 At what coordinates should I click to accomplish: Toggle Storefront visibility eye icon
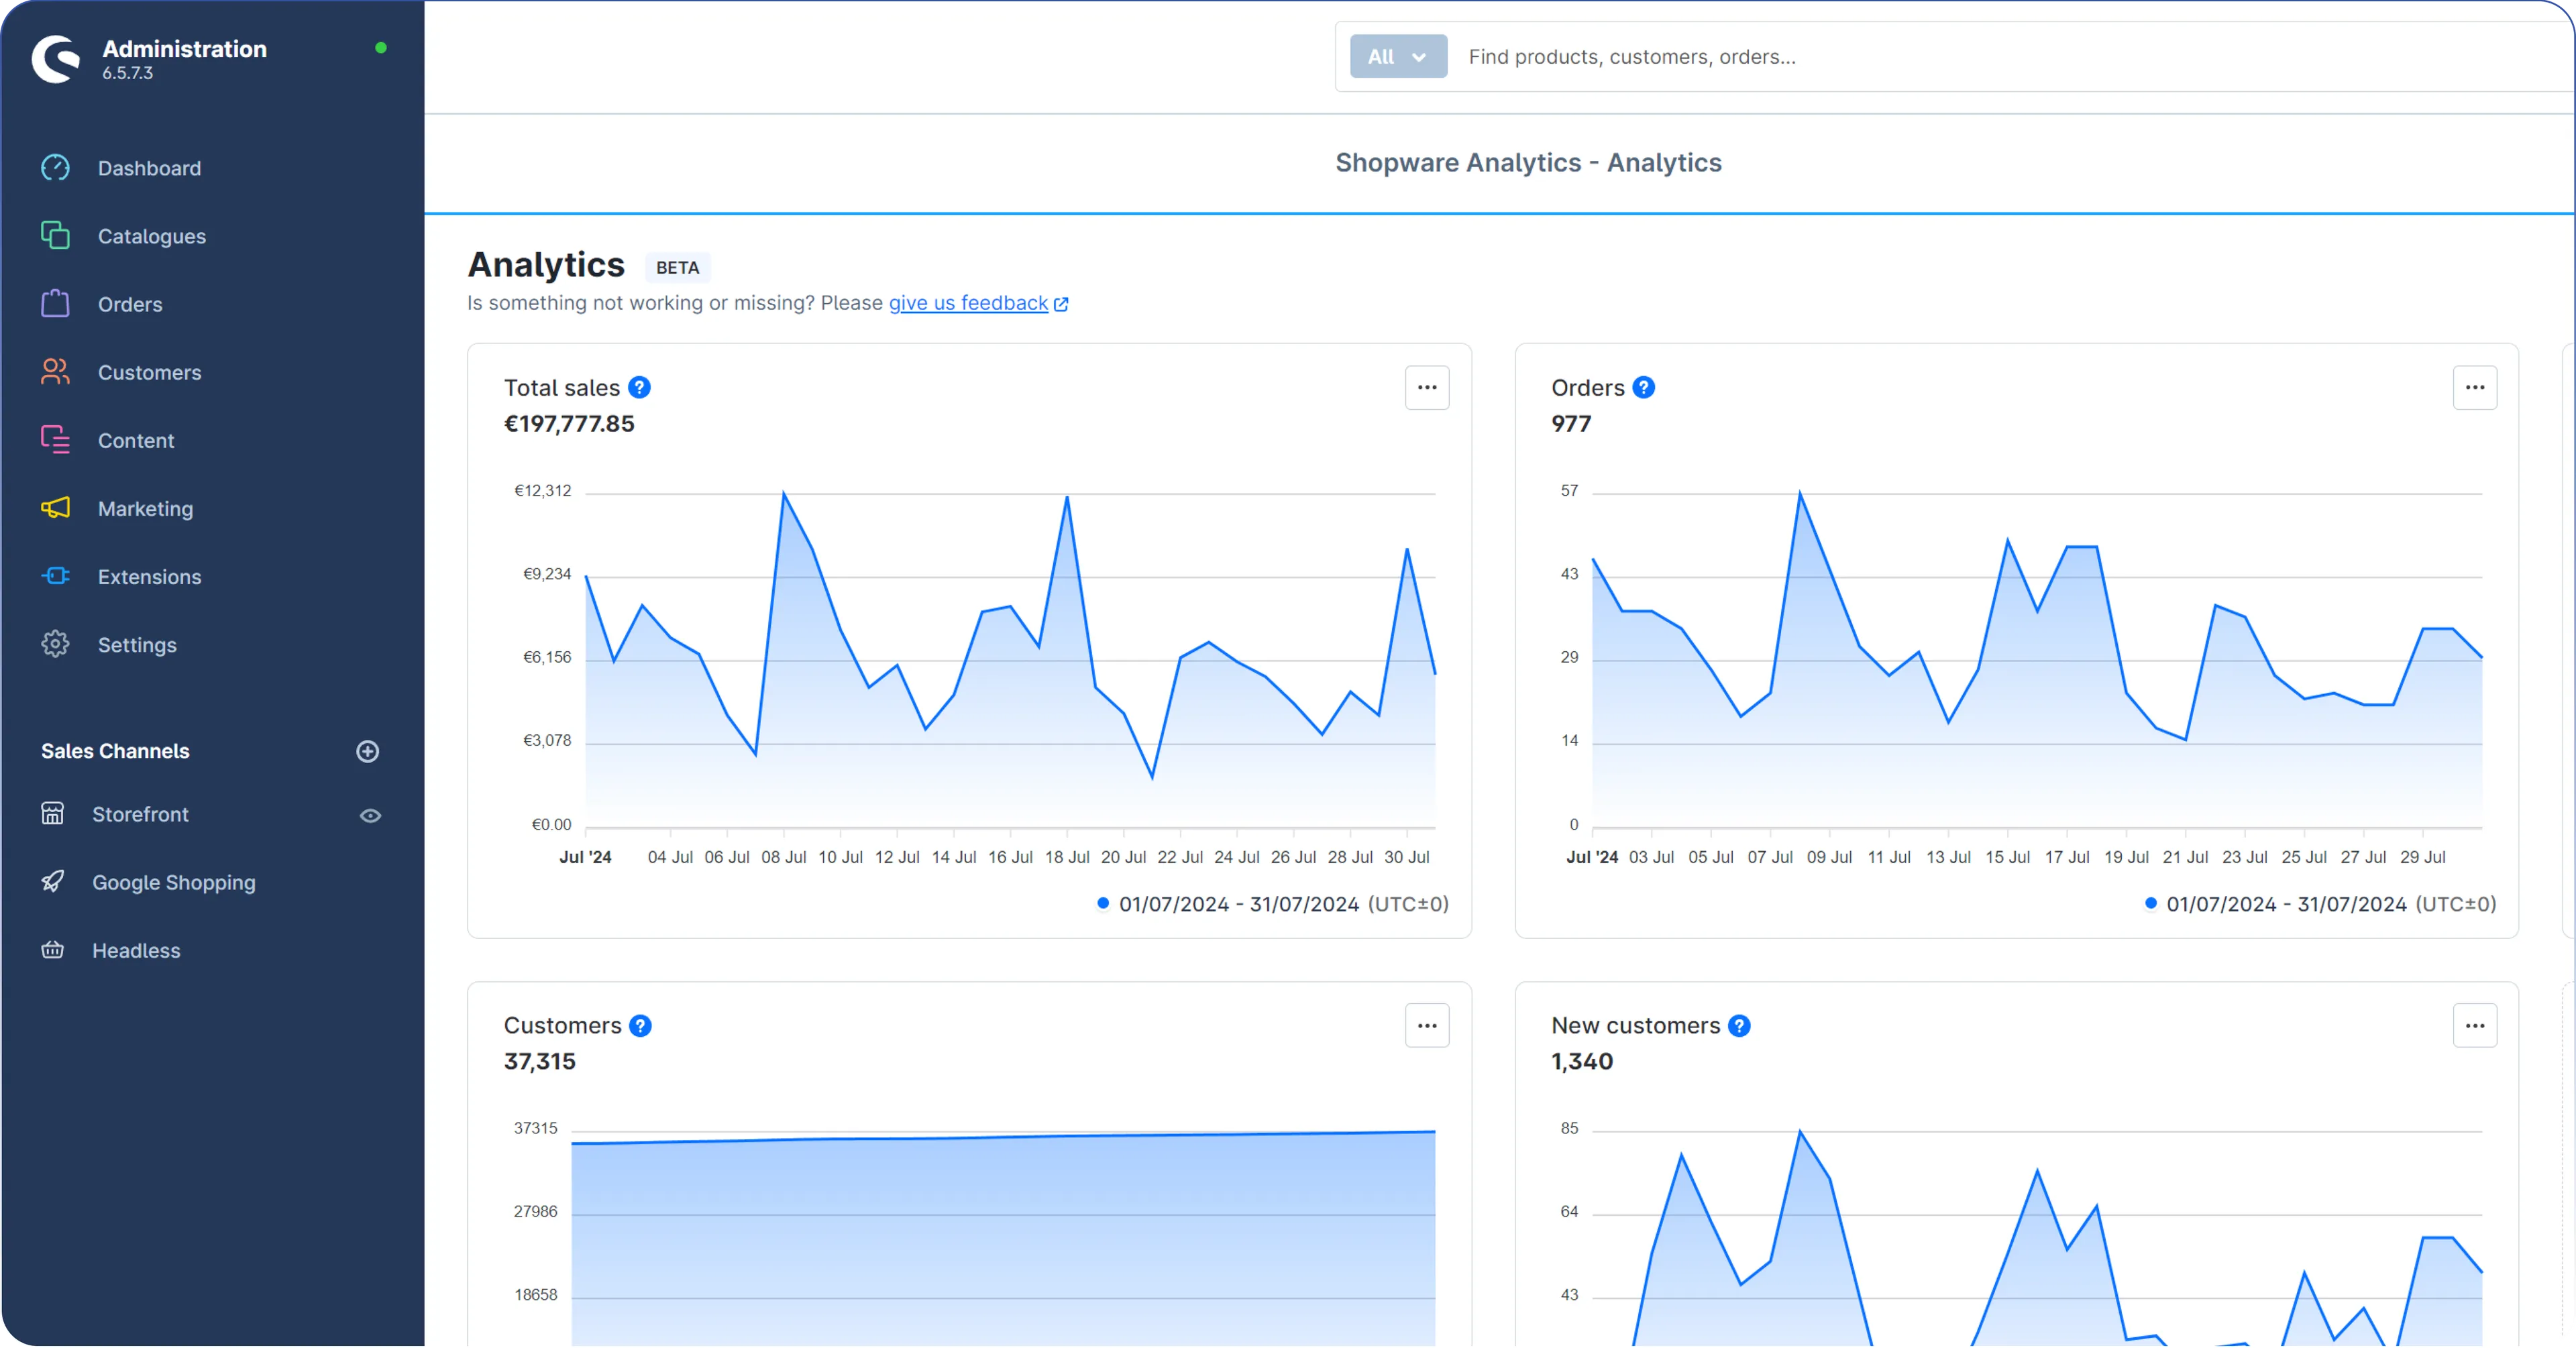(370, 816)
